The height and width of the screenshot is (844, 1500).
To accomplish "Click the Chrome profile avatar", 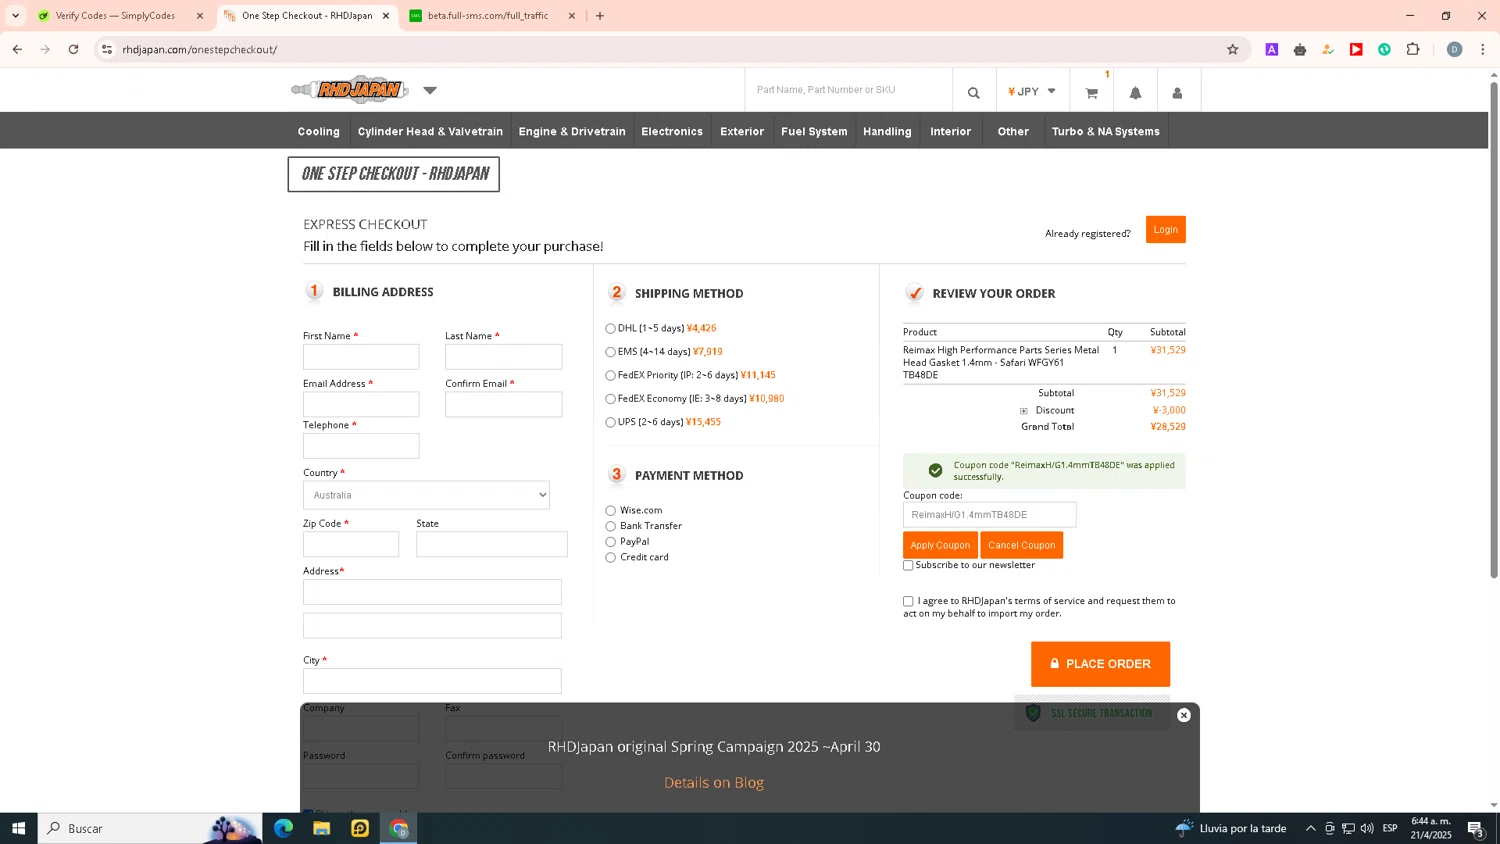I will click(1455, 49).
